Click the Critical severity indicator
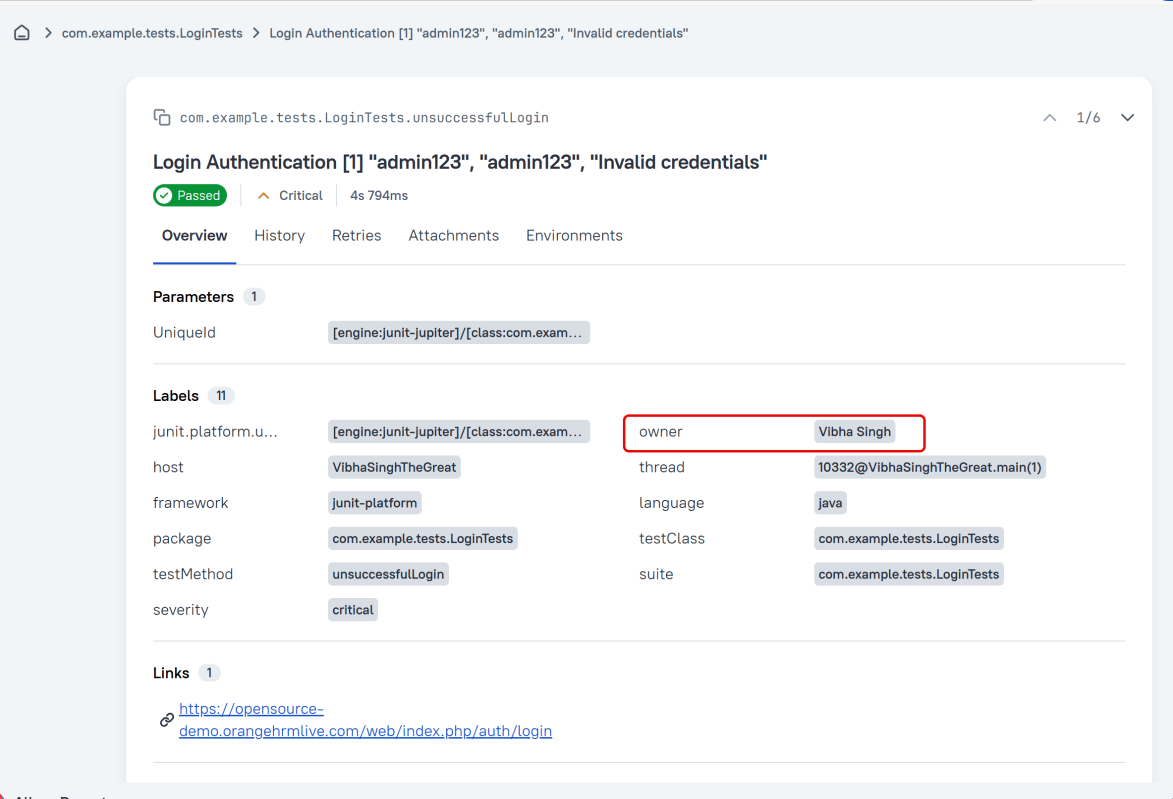 (290, 196)
